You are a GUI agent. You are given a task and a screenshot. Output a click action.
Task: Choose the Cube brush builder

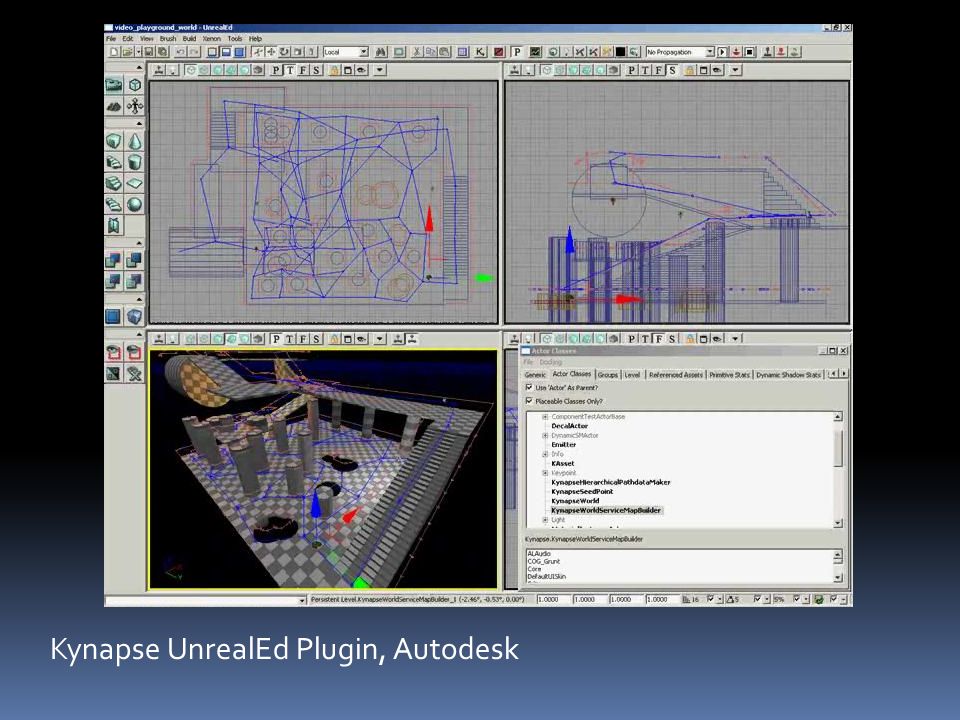[x=114, y=141]
